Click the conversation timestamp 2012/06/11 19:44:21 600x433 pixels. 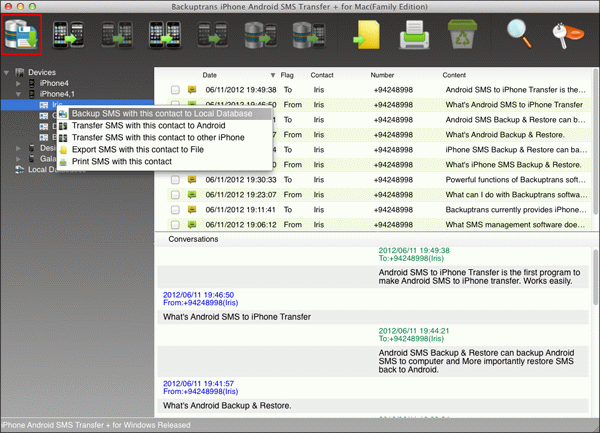tap(414, 331)
